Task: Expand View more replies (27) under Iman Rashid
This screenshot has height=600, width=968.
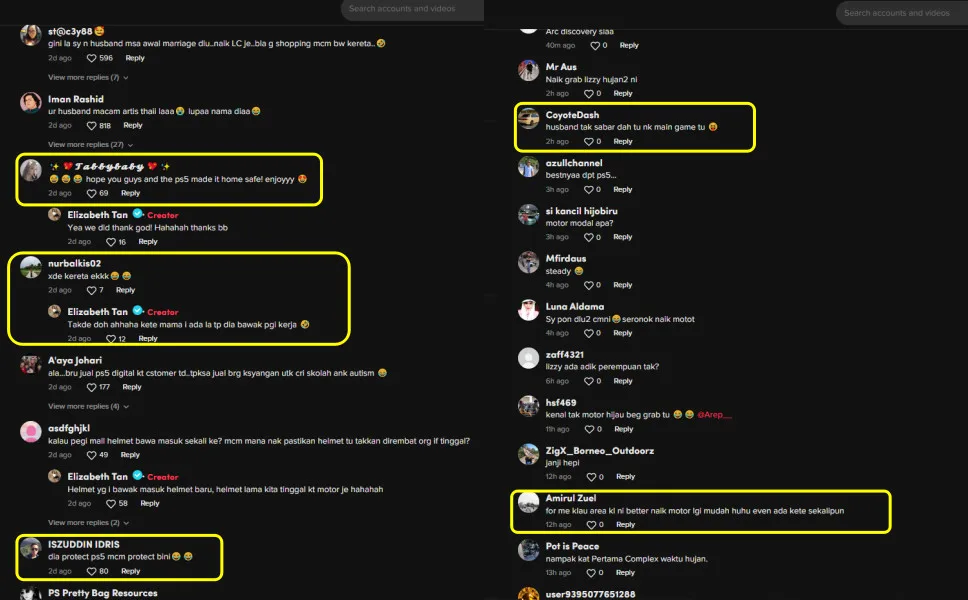Action: (90, 144)
